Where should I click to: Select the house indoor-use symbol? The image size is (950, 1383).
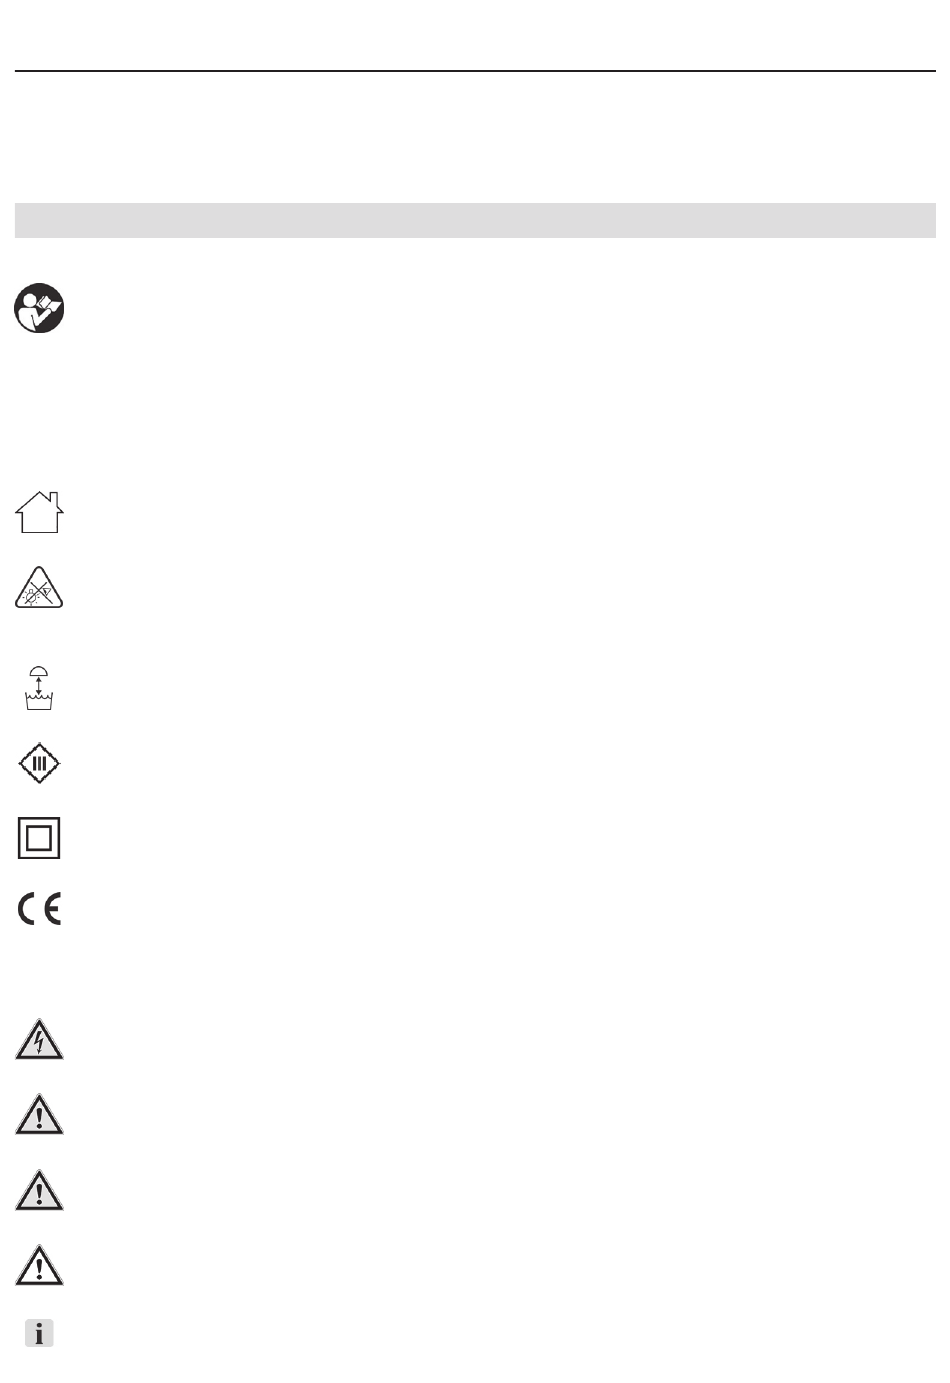39,512
